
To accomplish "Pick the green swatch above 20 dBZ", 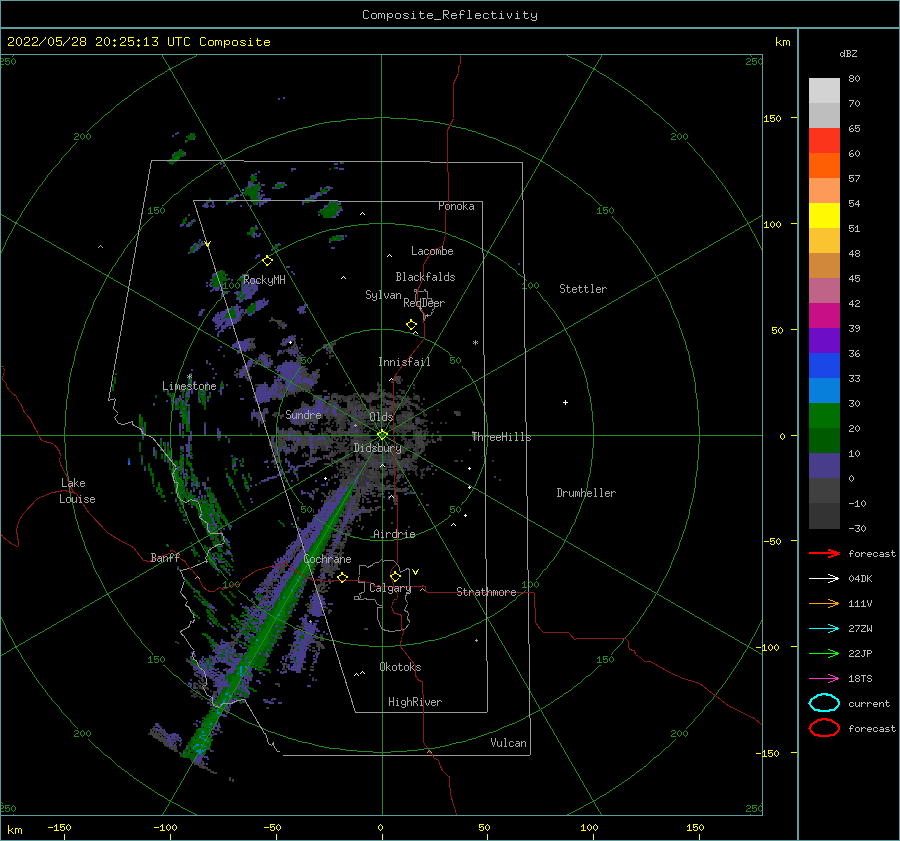I will tap(824, 416).
